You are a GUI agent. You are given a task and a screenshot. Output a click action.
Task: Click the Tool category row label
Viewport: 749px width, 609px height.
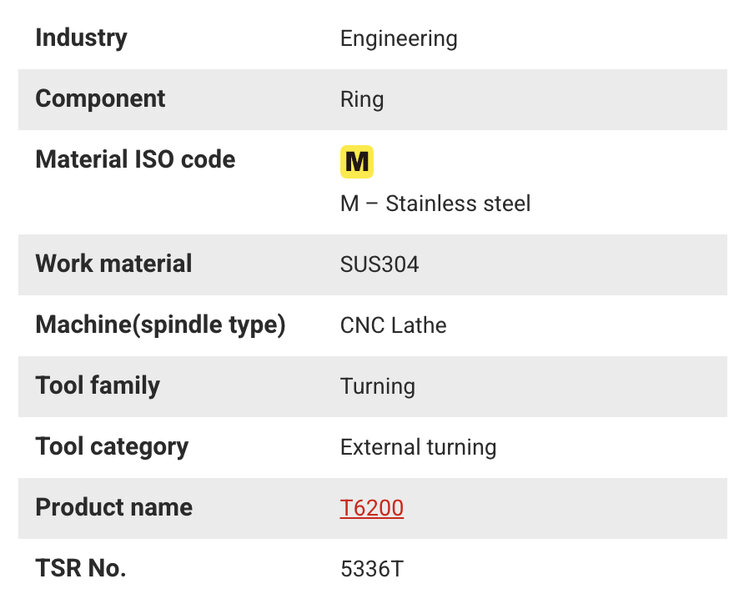click(x=111, y=447)
